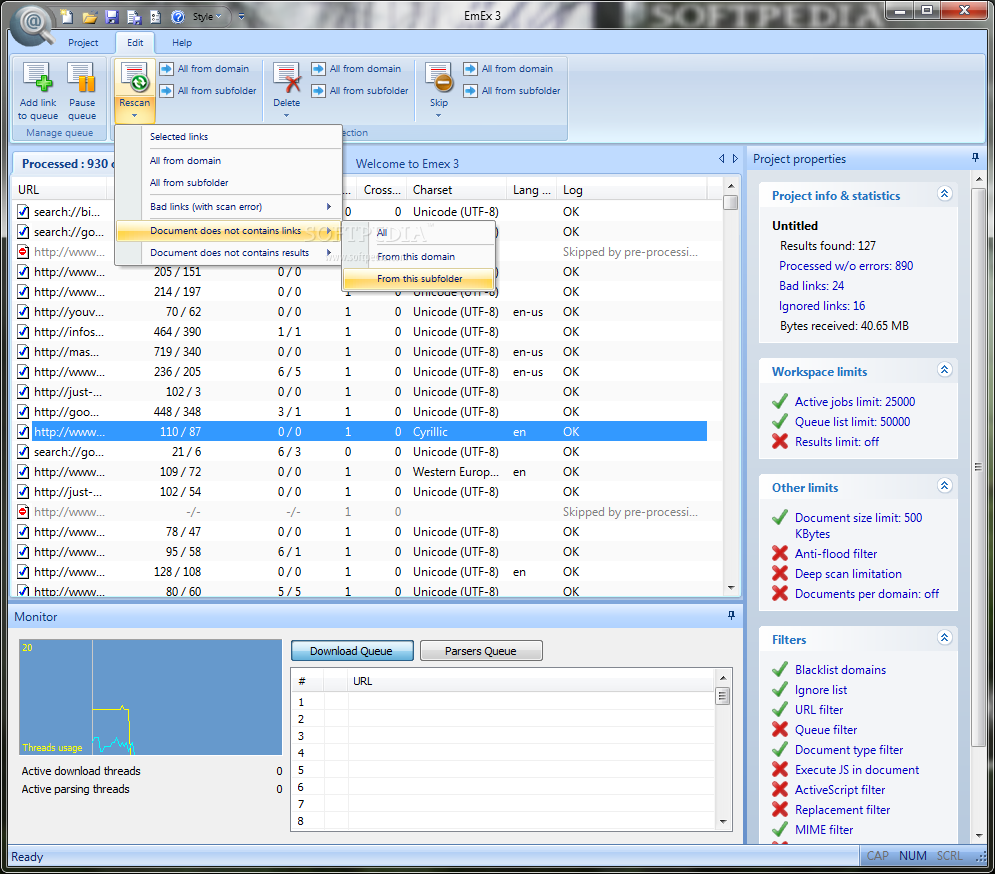
Task: Open the Skip dropdown arrow
Action: (438, 116)
